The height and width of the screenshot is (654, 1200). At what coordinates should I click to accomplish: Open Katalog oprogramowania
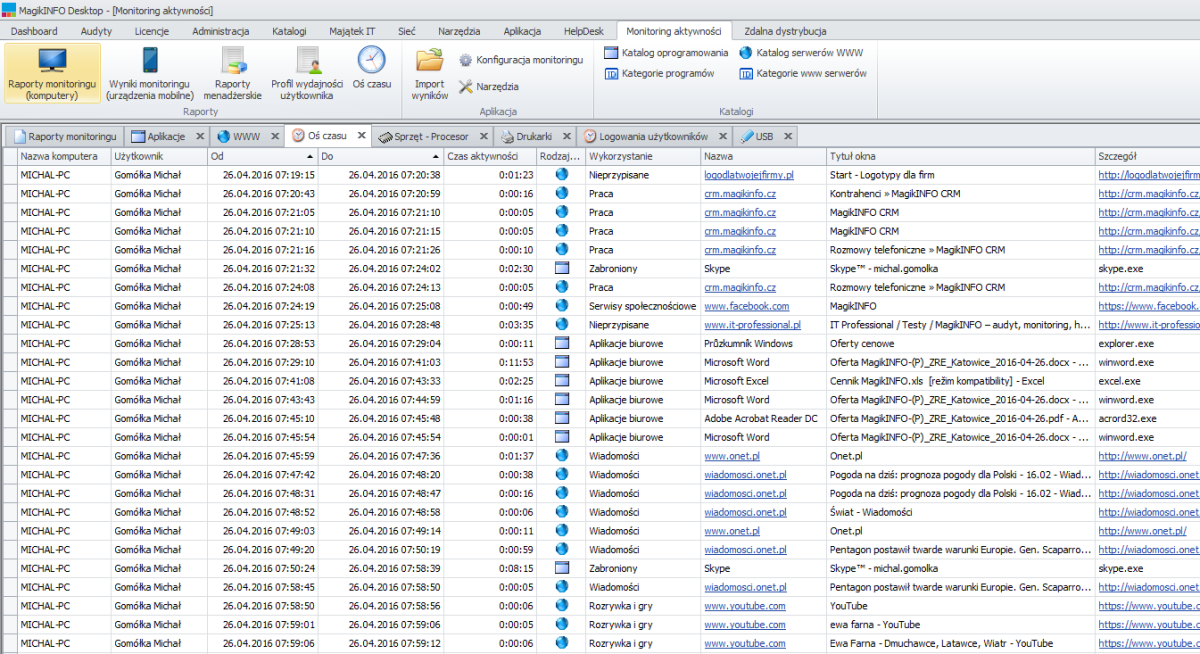[666, 52]
